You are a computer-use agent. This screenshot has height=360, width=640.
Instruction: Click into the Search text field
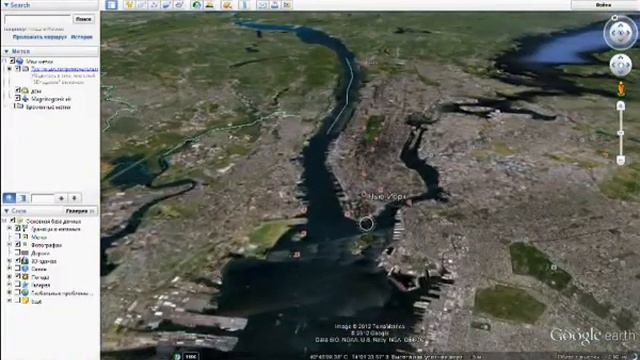pyautogui.click(x=38, y=19)
